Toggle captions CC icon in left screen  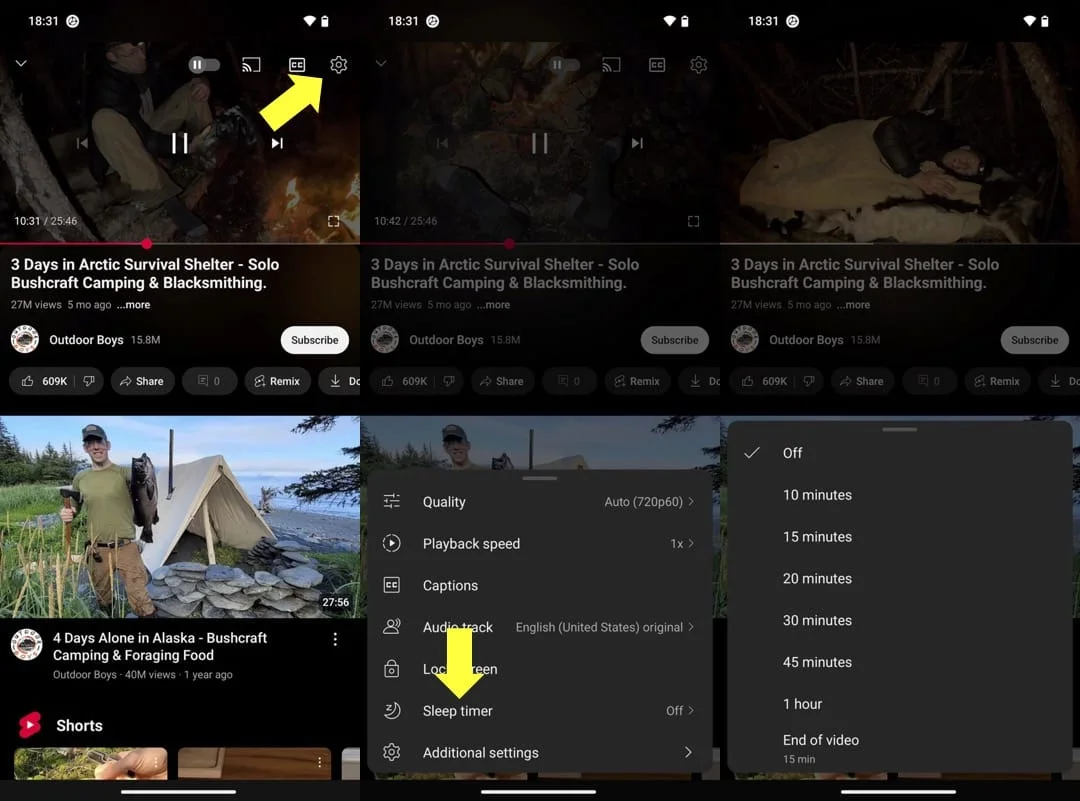point(297,65)
